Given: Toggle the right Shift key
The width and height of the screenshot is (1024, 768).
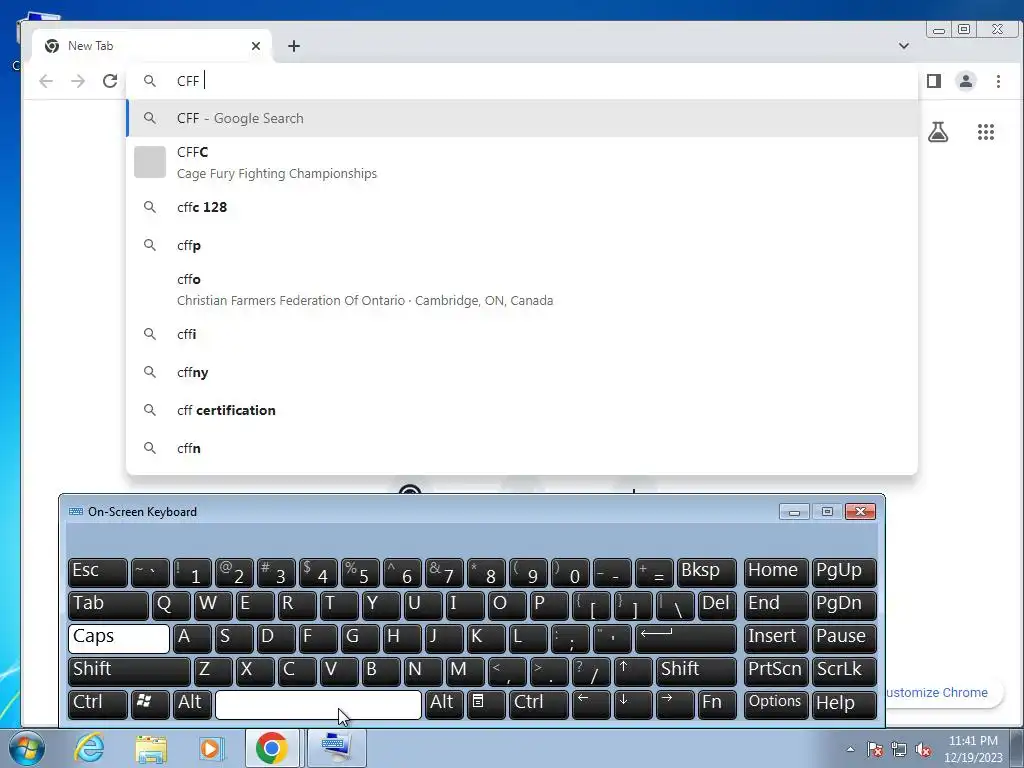Looking at the screenshot, I should tap(696, 671).
